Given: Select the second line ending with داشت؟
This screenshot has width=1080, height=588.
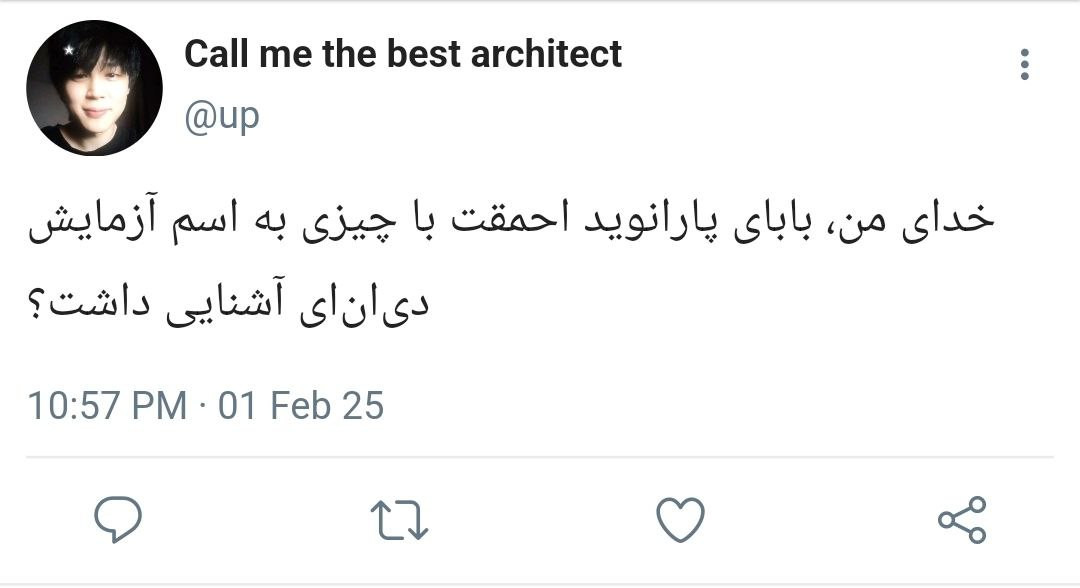Looking at the screenshot, I should click(x=230, y=304).
